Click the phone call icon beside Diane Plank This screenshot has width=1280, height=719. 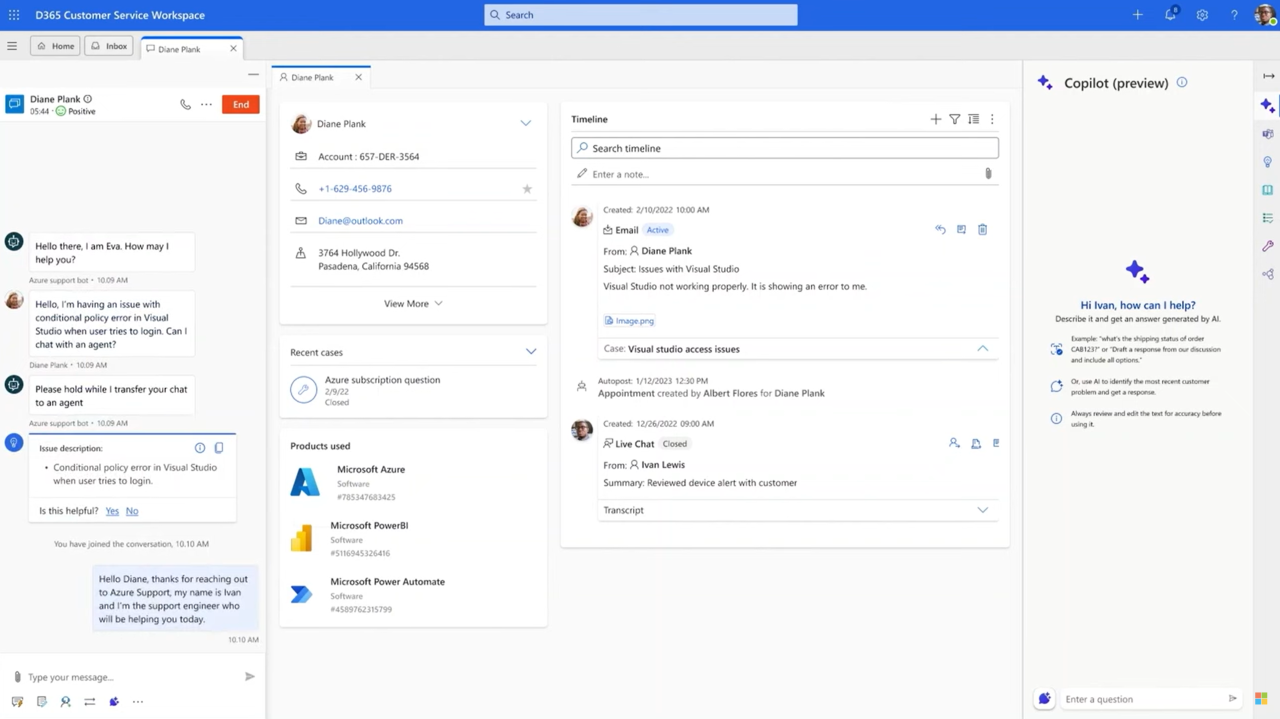pyautogui.click(x=185, y=105)
